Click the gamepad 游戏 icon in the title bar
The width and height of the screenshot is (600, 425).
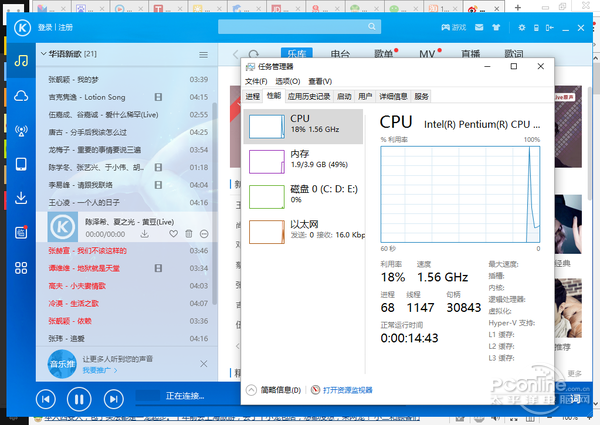click(x=453, y=28)
